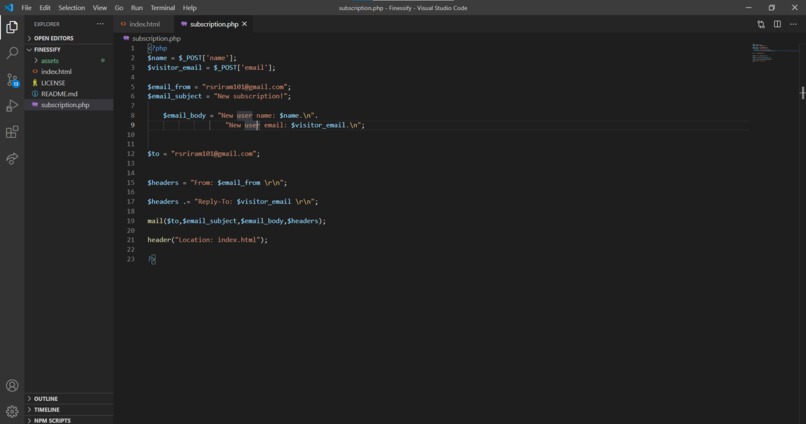This screenshot has width=806, height=424.
Task: Minimize the VS Code window
Action: pos(748,8)
